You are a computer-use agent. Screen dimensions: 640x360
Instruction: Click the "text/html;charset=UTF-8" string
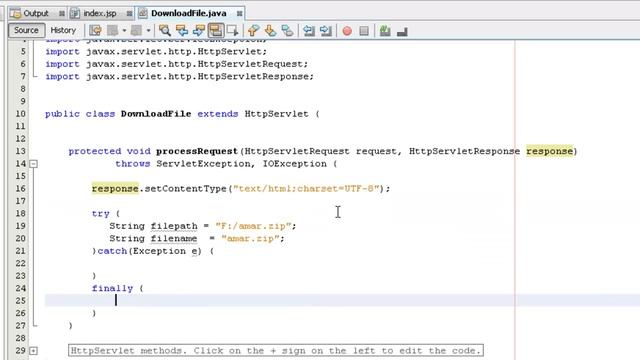point(306,189)
